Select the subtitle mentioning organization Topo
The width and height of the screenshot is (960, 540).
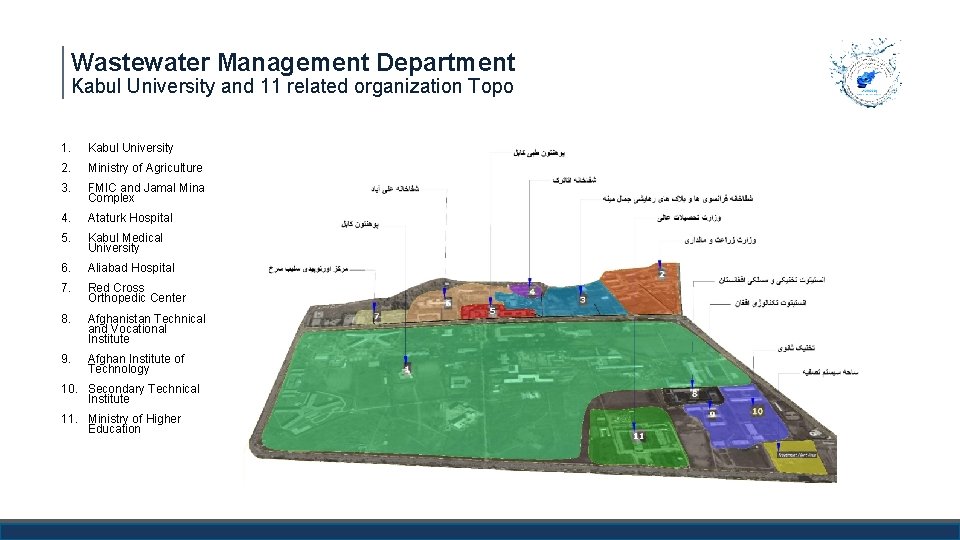click(292, 86)
